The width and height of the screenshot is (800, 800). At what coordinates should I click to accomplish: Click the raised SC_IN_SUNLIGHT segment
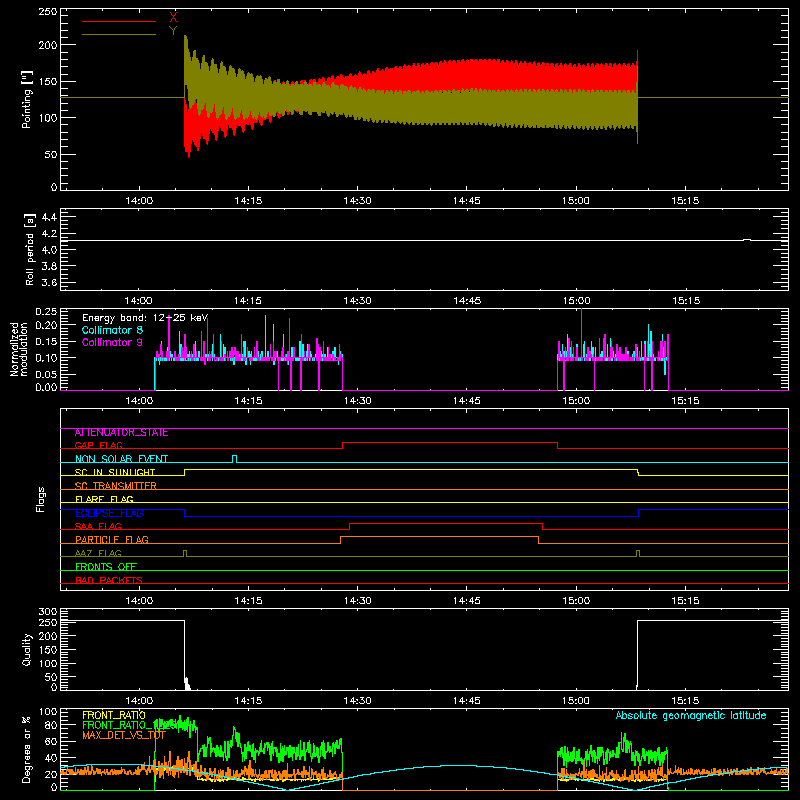(x=411, y=469)
